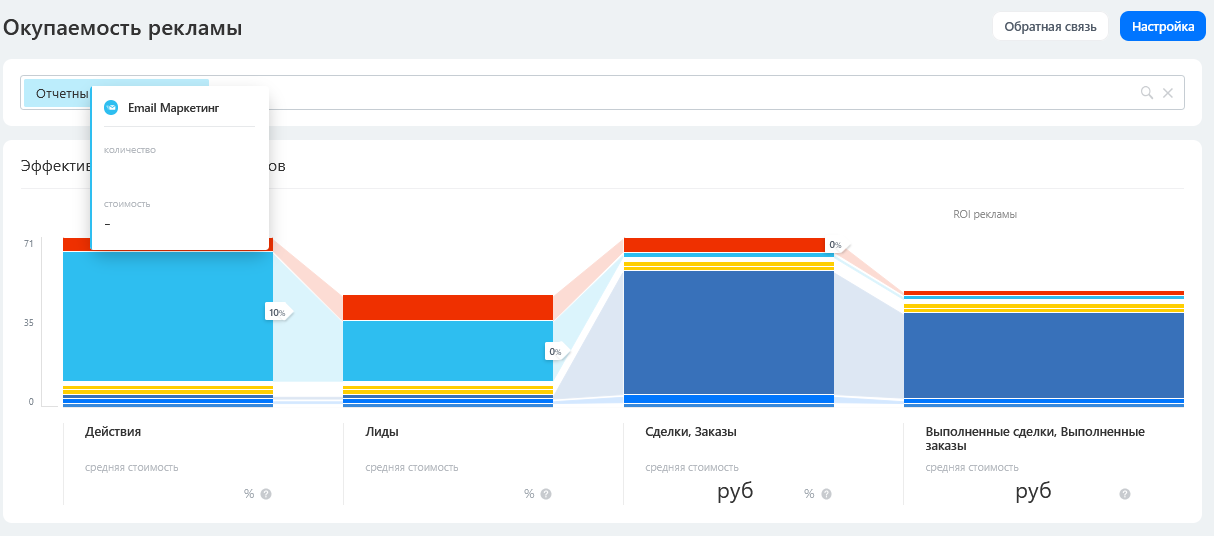
Task: Click the help icon under Лиды column
Action: point(546,494)
